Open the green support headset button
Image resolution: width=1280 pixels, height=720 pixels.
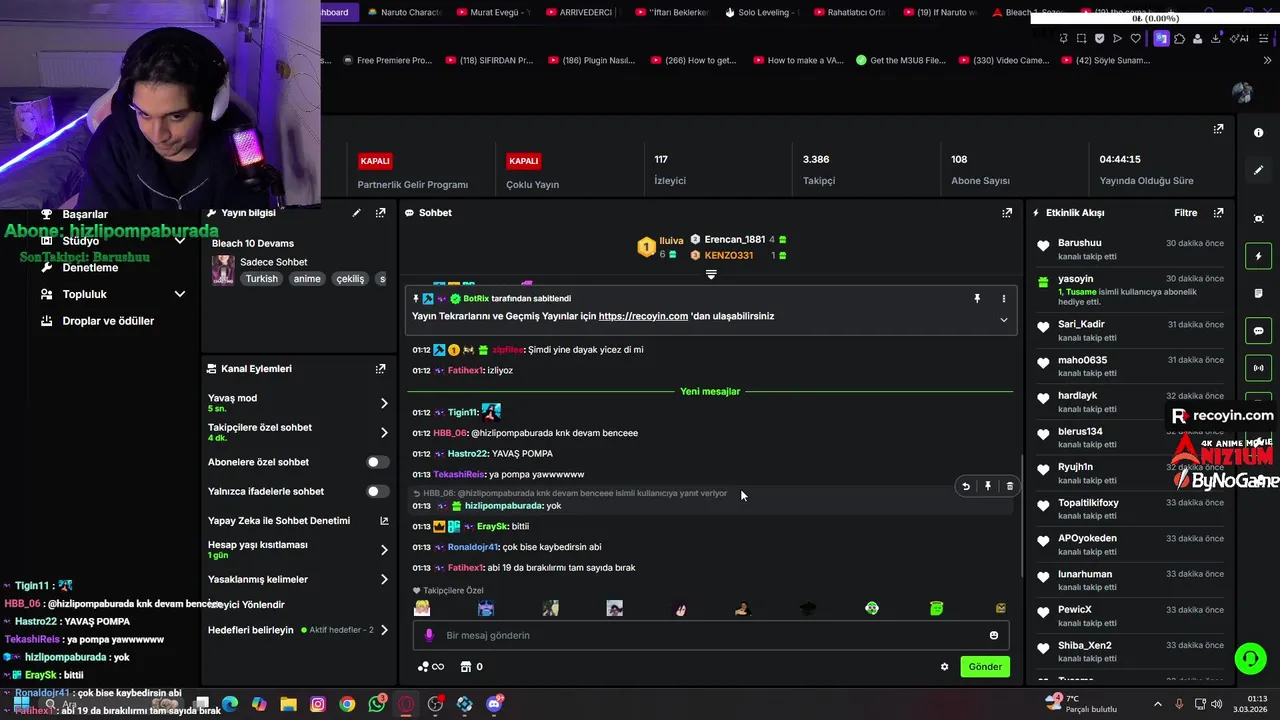pyautogui.click(x=1250, y=658)
